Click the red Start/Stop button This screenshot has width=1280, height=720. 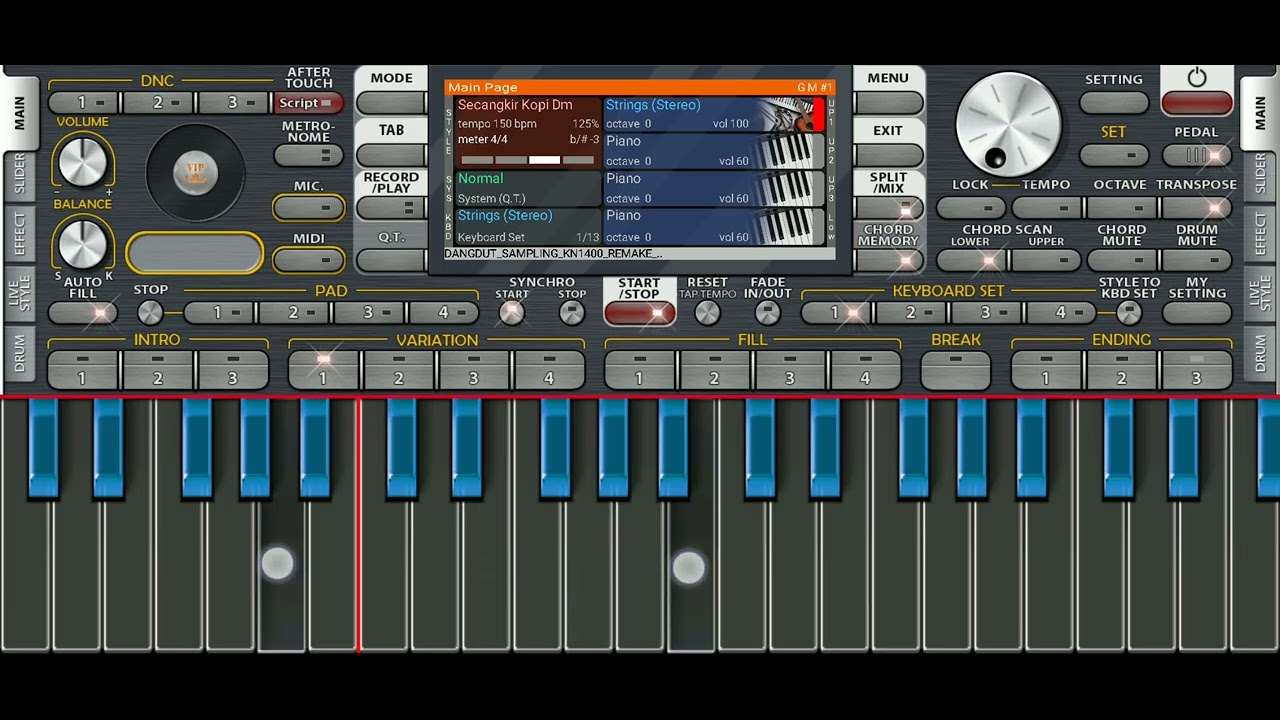tap(639, 312)
